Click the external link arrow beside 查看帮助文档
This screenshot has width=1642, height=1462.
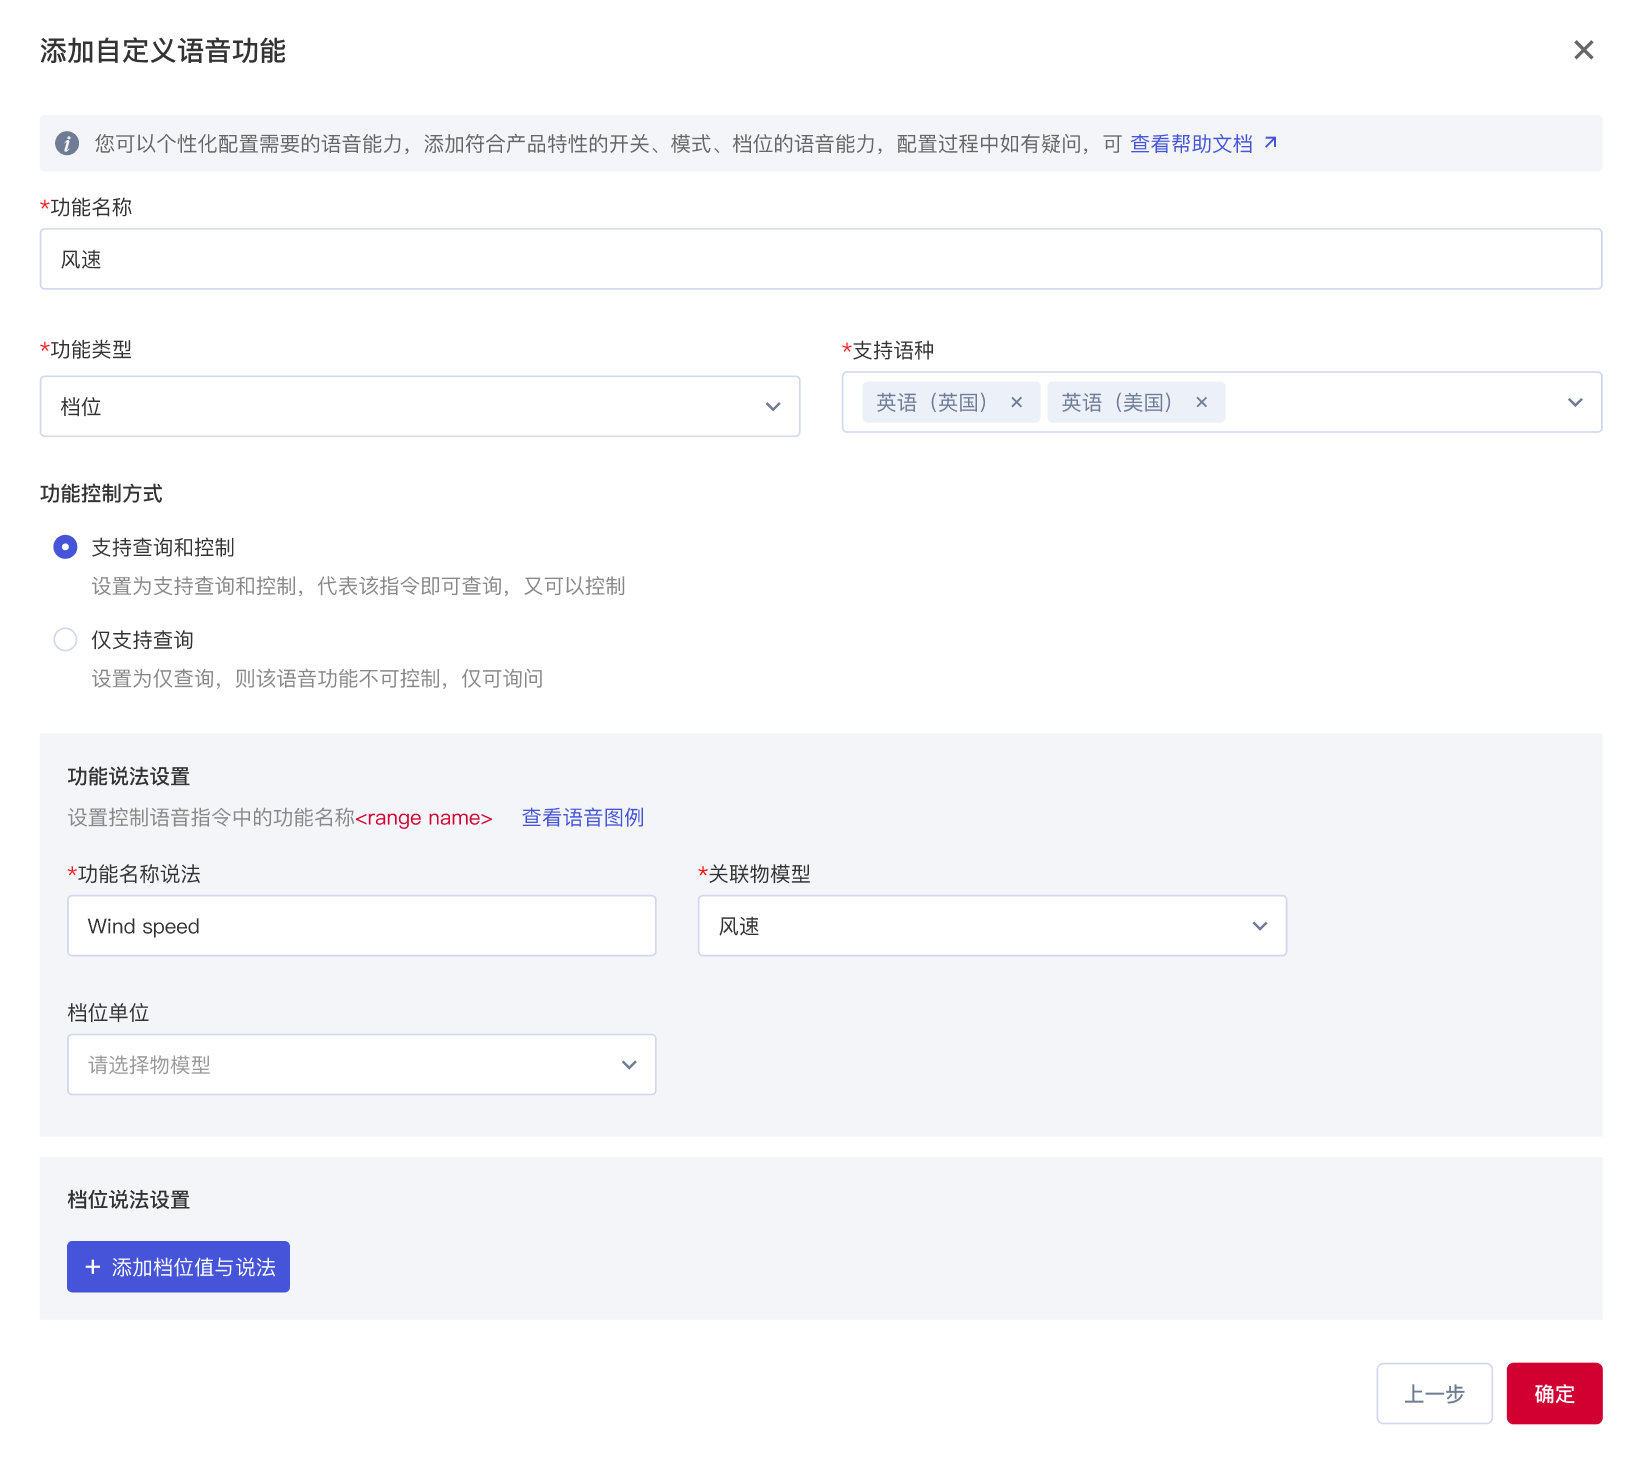coord(1270,143)
